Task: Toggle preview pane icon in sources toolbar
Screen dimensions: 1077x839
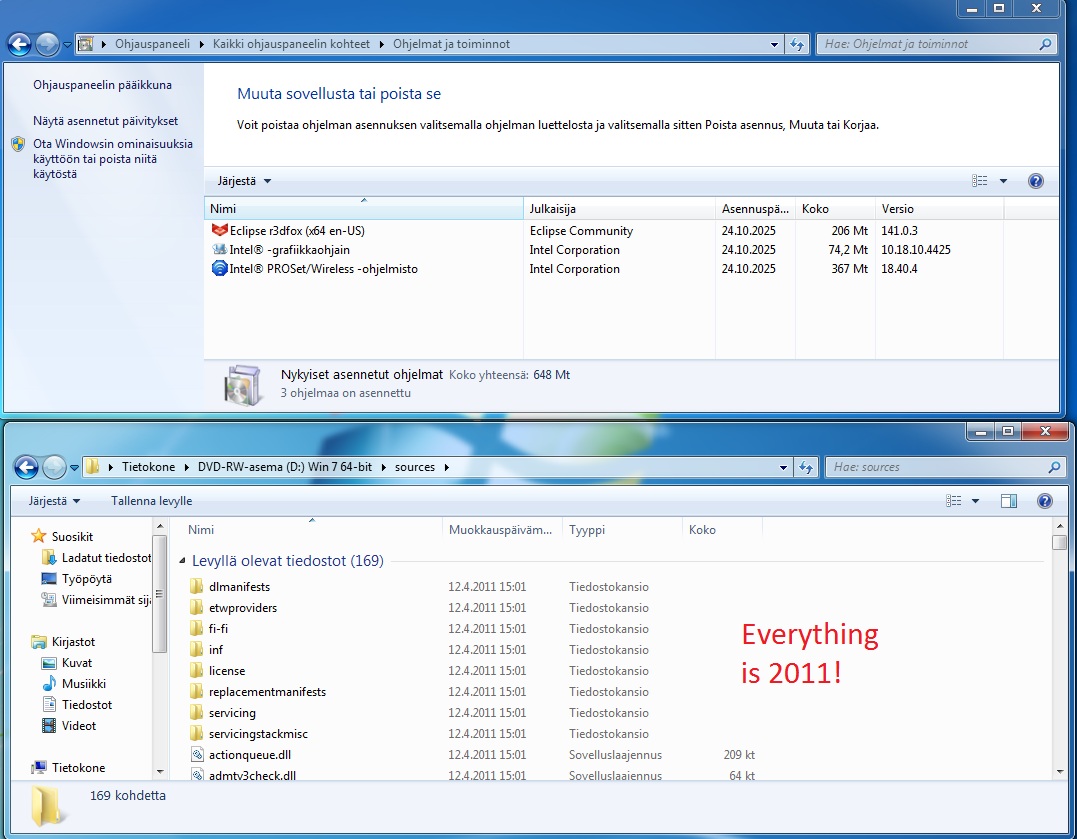Action: [x=1009, y=501]
